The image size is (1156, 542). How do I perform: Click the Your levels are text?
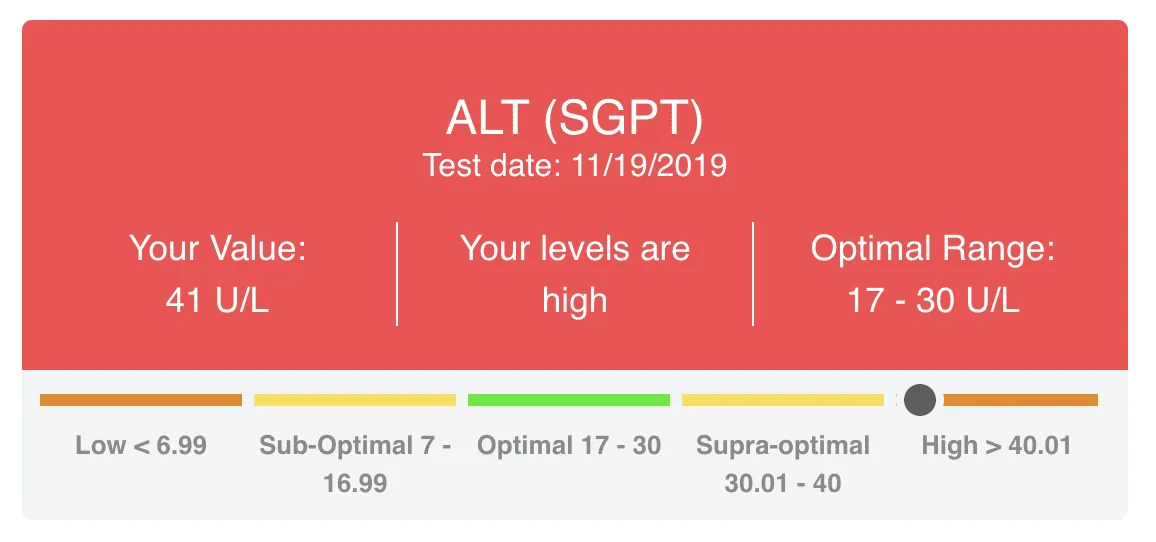[x=575, y=248]
